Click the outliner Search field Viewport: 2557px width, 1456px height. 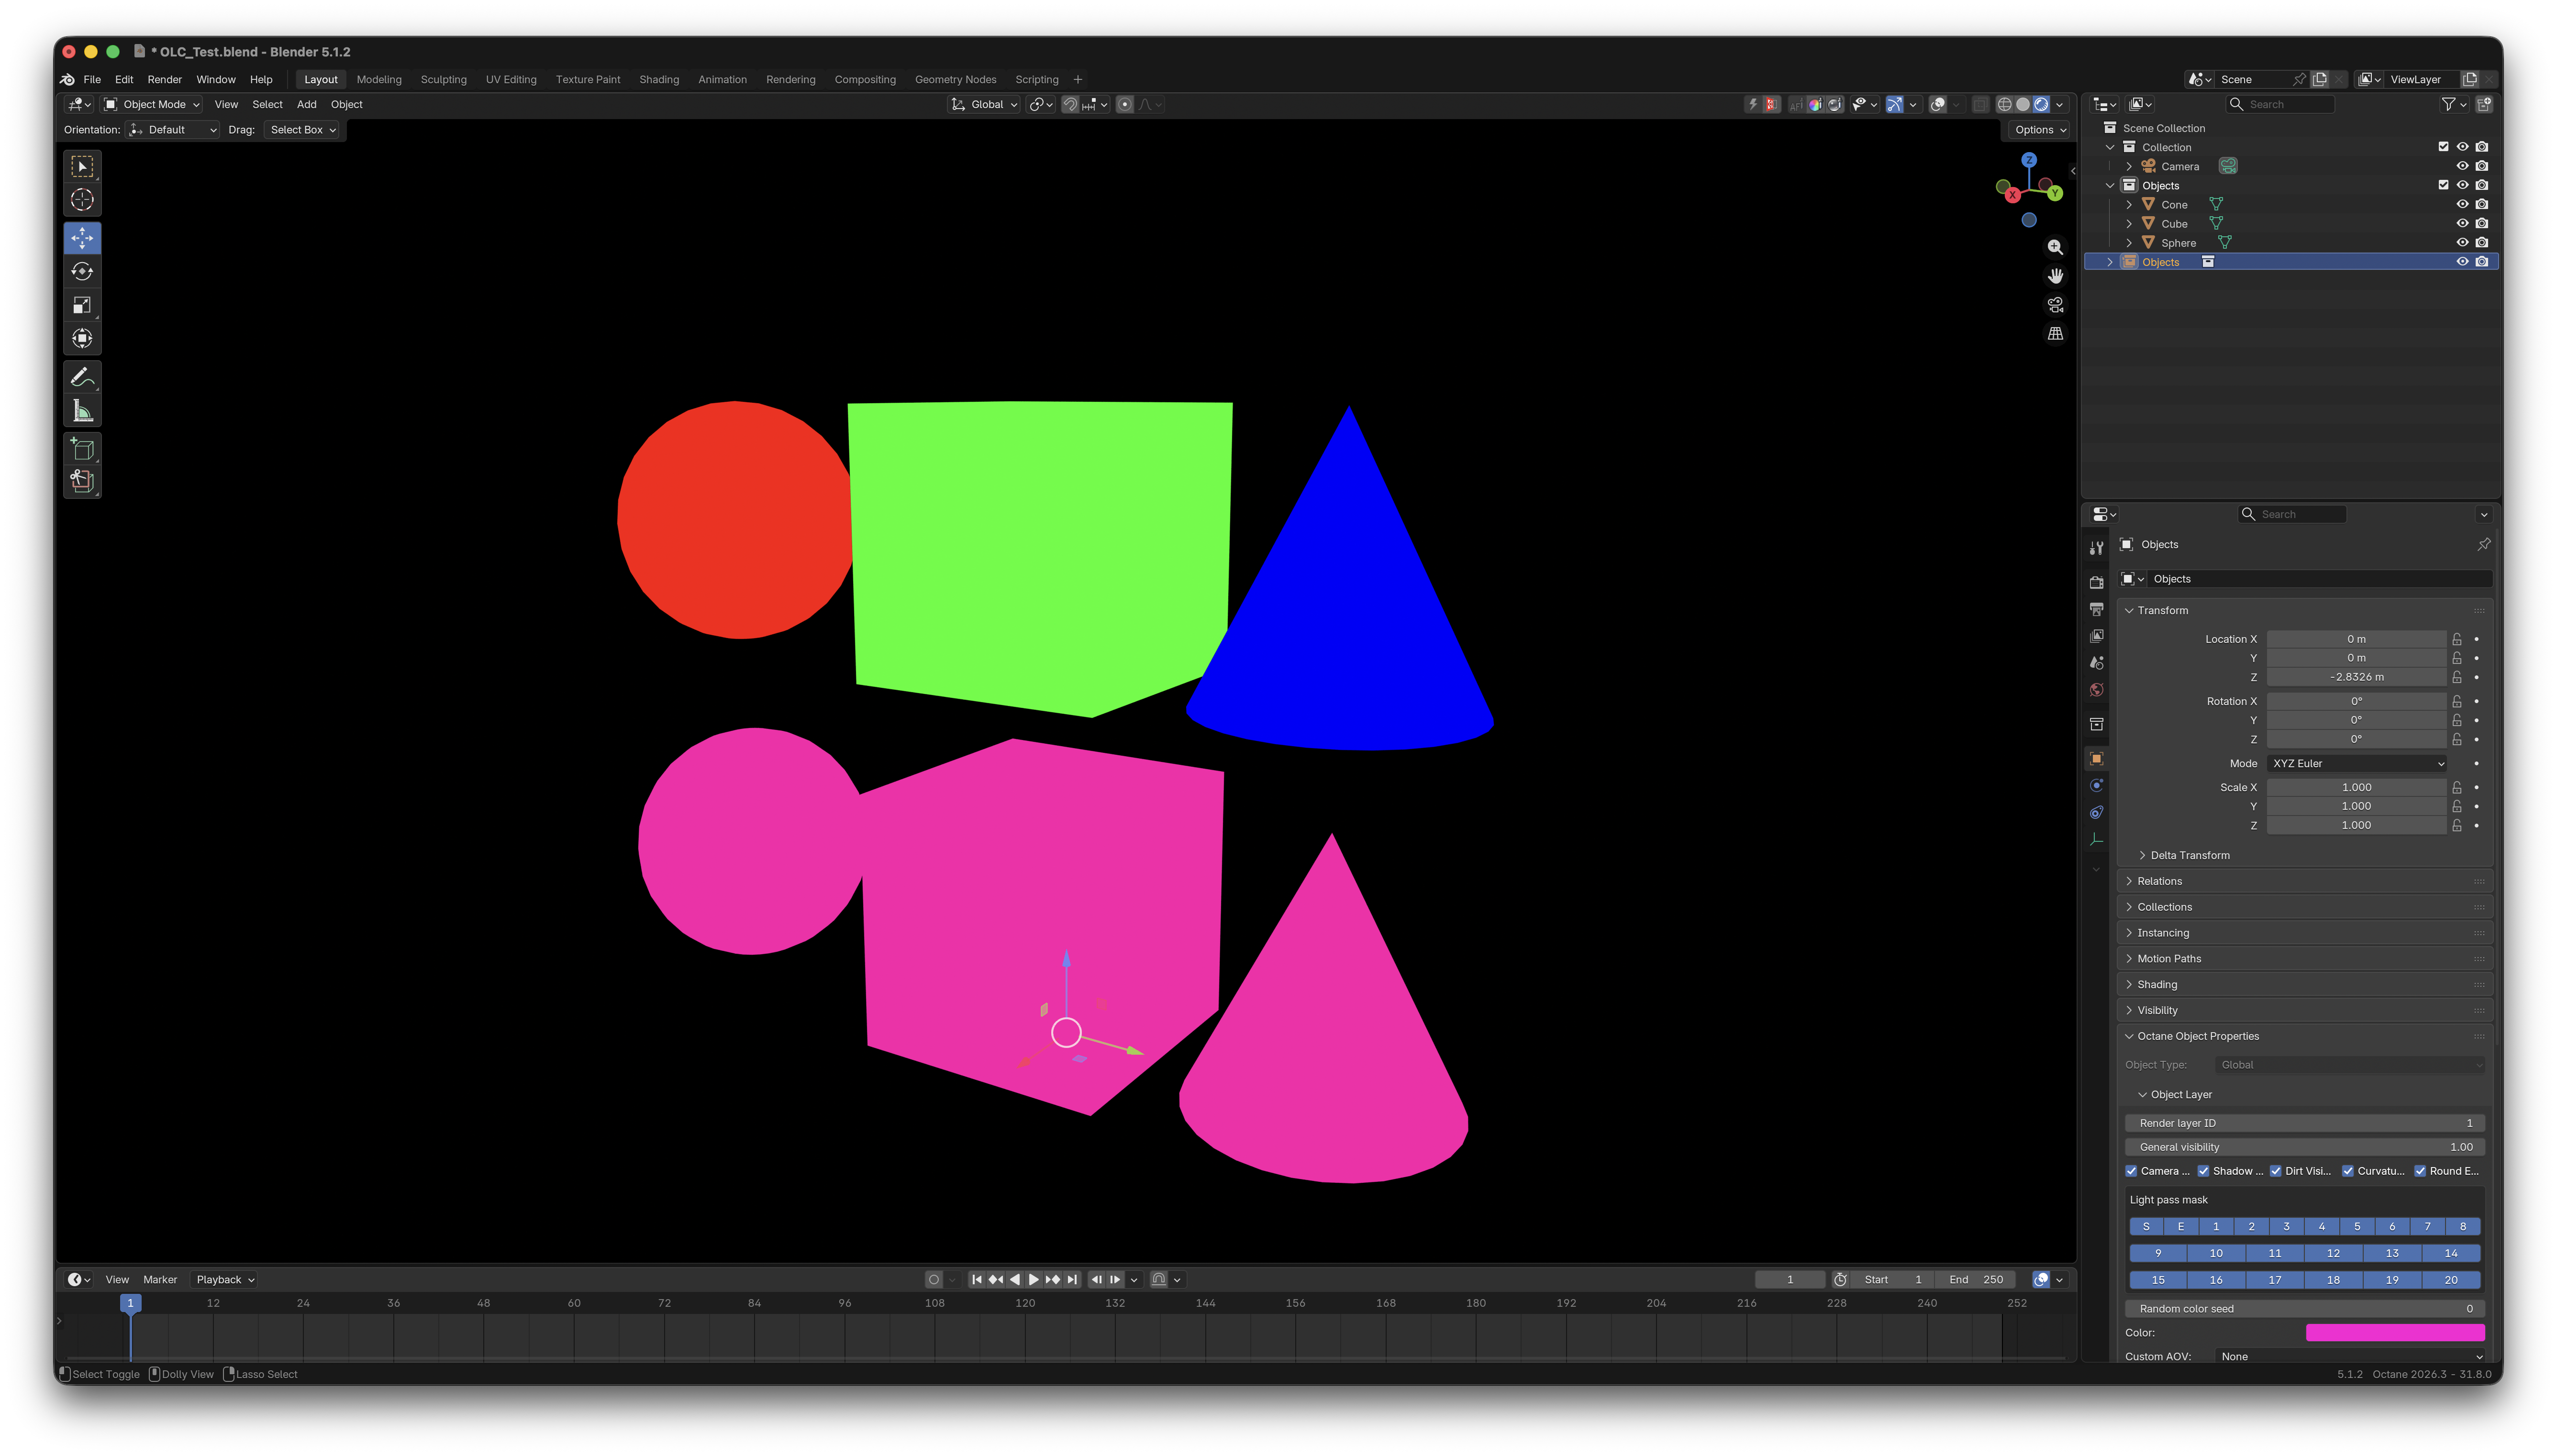2281,104
